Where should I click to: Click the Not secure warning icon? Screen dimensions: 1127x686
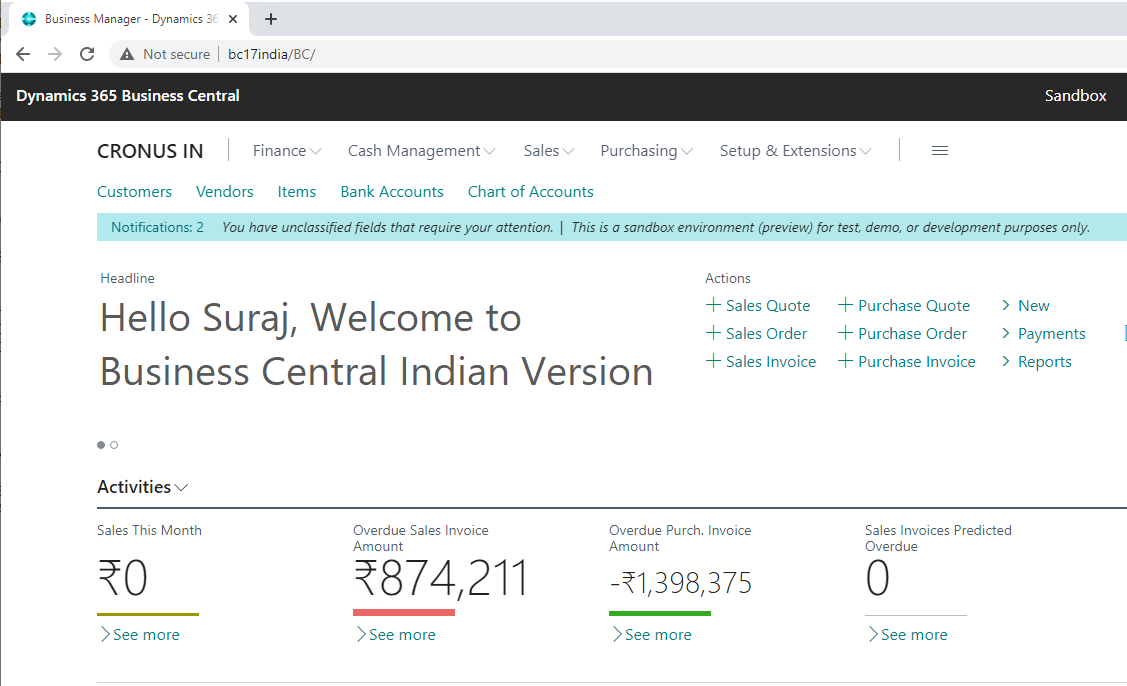126,54
